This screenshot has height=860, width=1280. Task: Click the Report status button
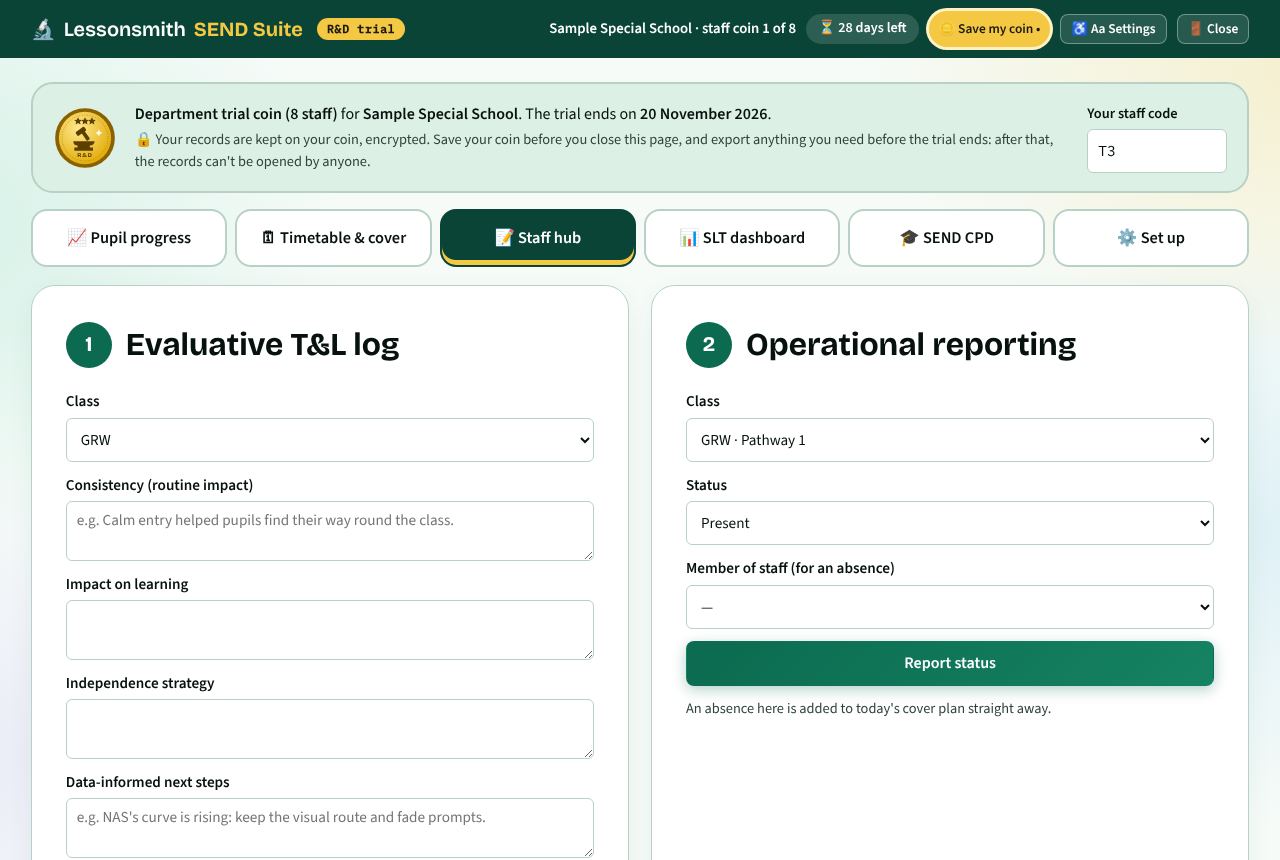click(950, 663)
